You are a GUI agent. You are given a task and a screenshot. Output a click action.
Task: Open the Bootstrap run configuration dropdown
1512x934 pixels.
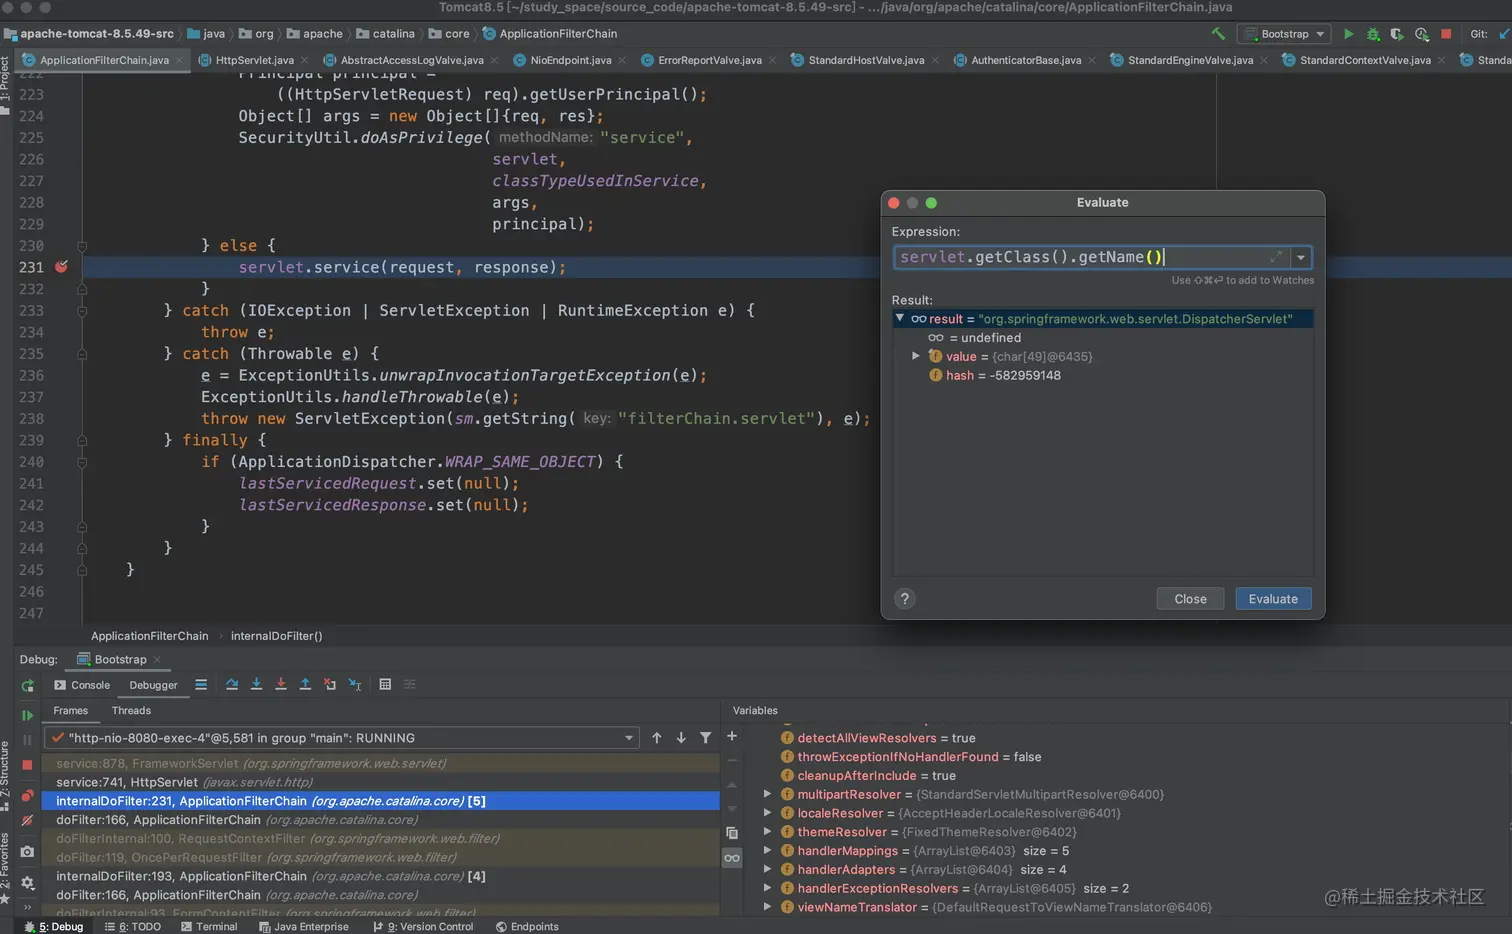coord(1284,34)
